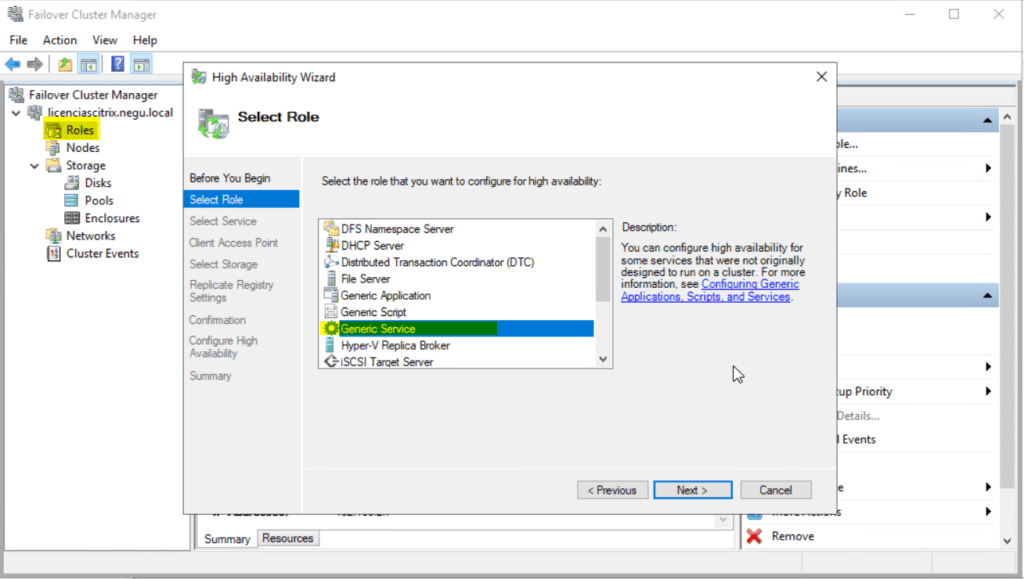Screen dimensions: 1024x579
Task: Open Help using the question mark icon
Action: [x=118, y=63]
